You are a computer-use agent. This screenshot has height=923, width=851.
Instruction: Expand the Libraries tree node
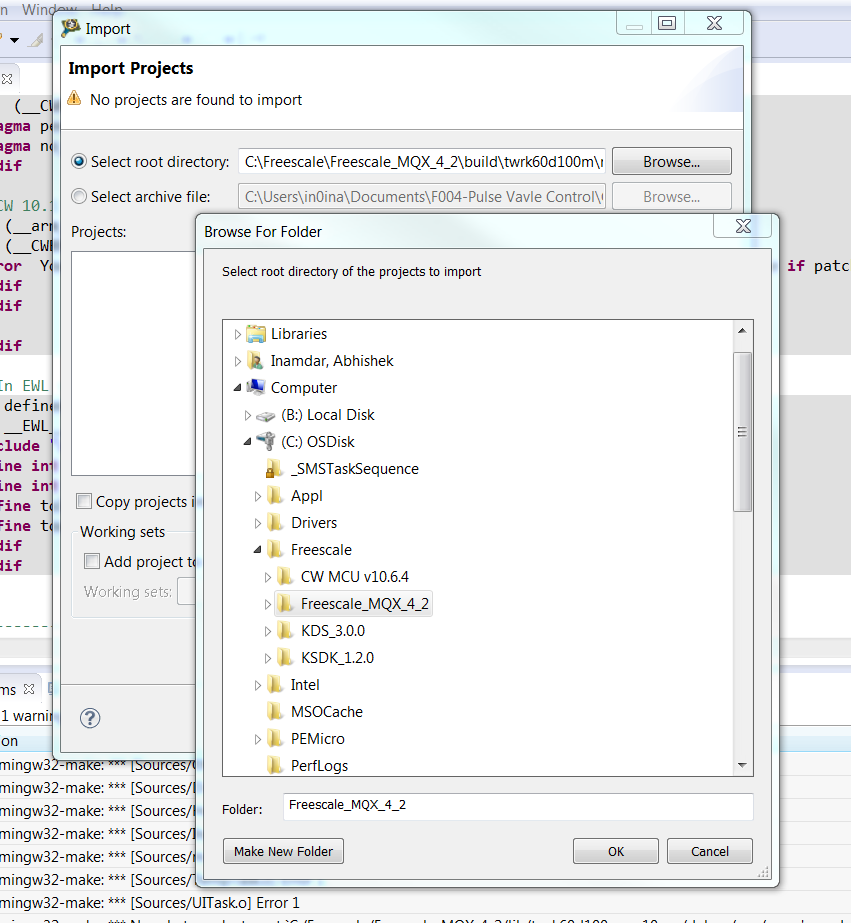(x=237, y=334)
